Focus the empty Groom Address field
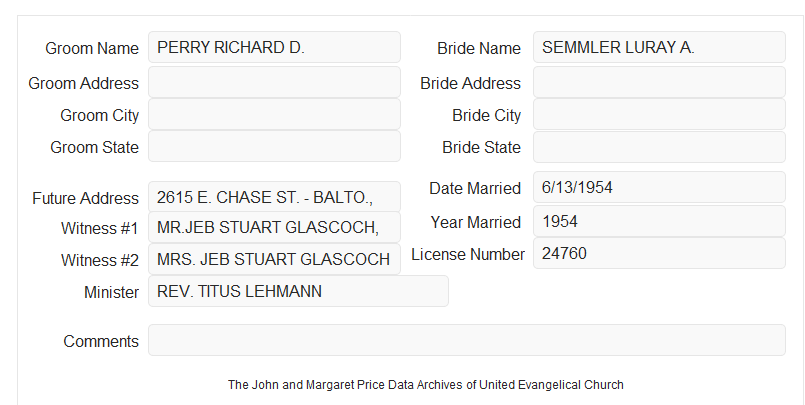 [x=274, y=82]
